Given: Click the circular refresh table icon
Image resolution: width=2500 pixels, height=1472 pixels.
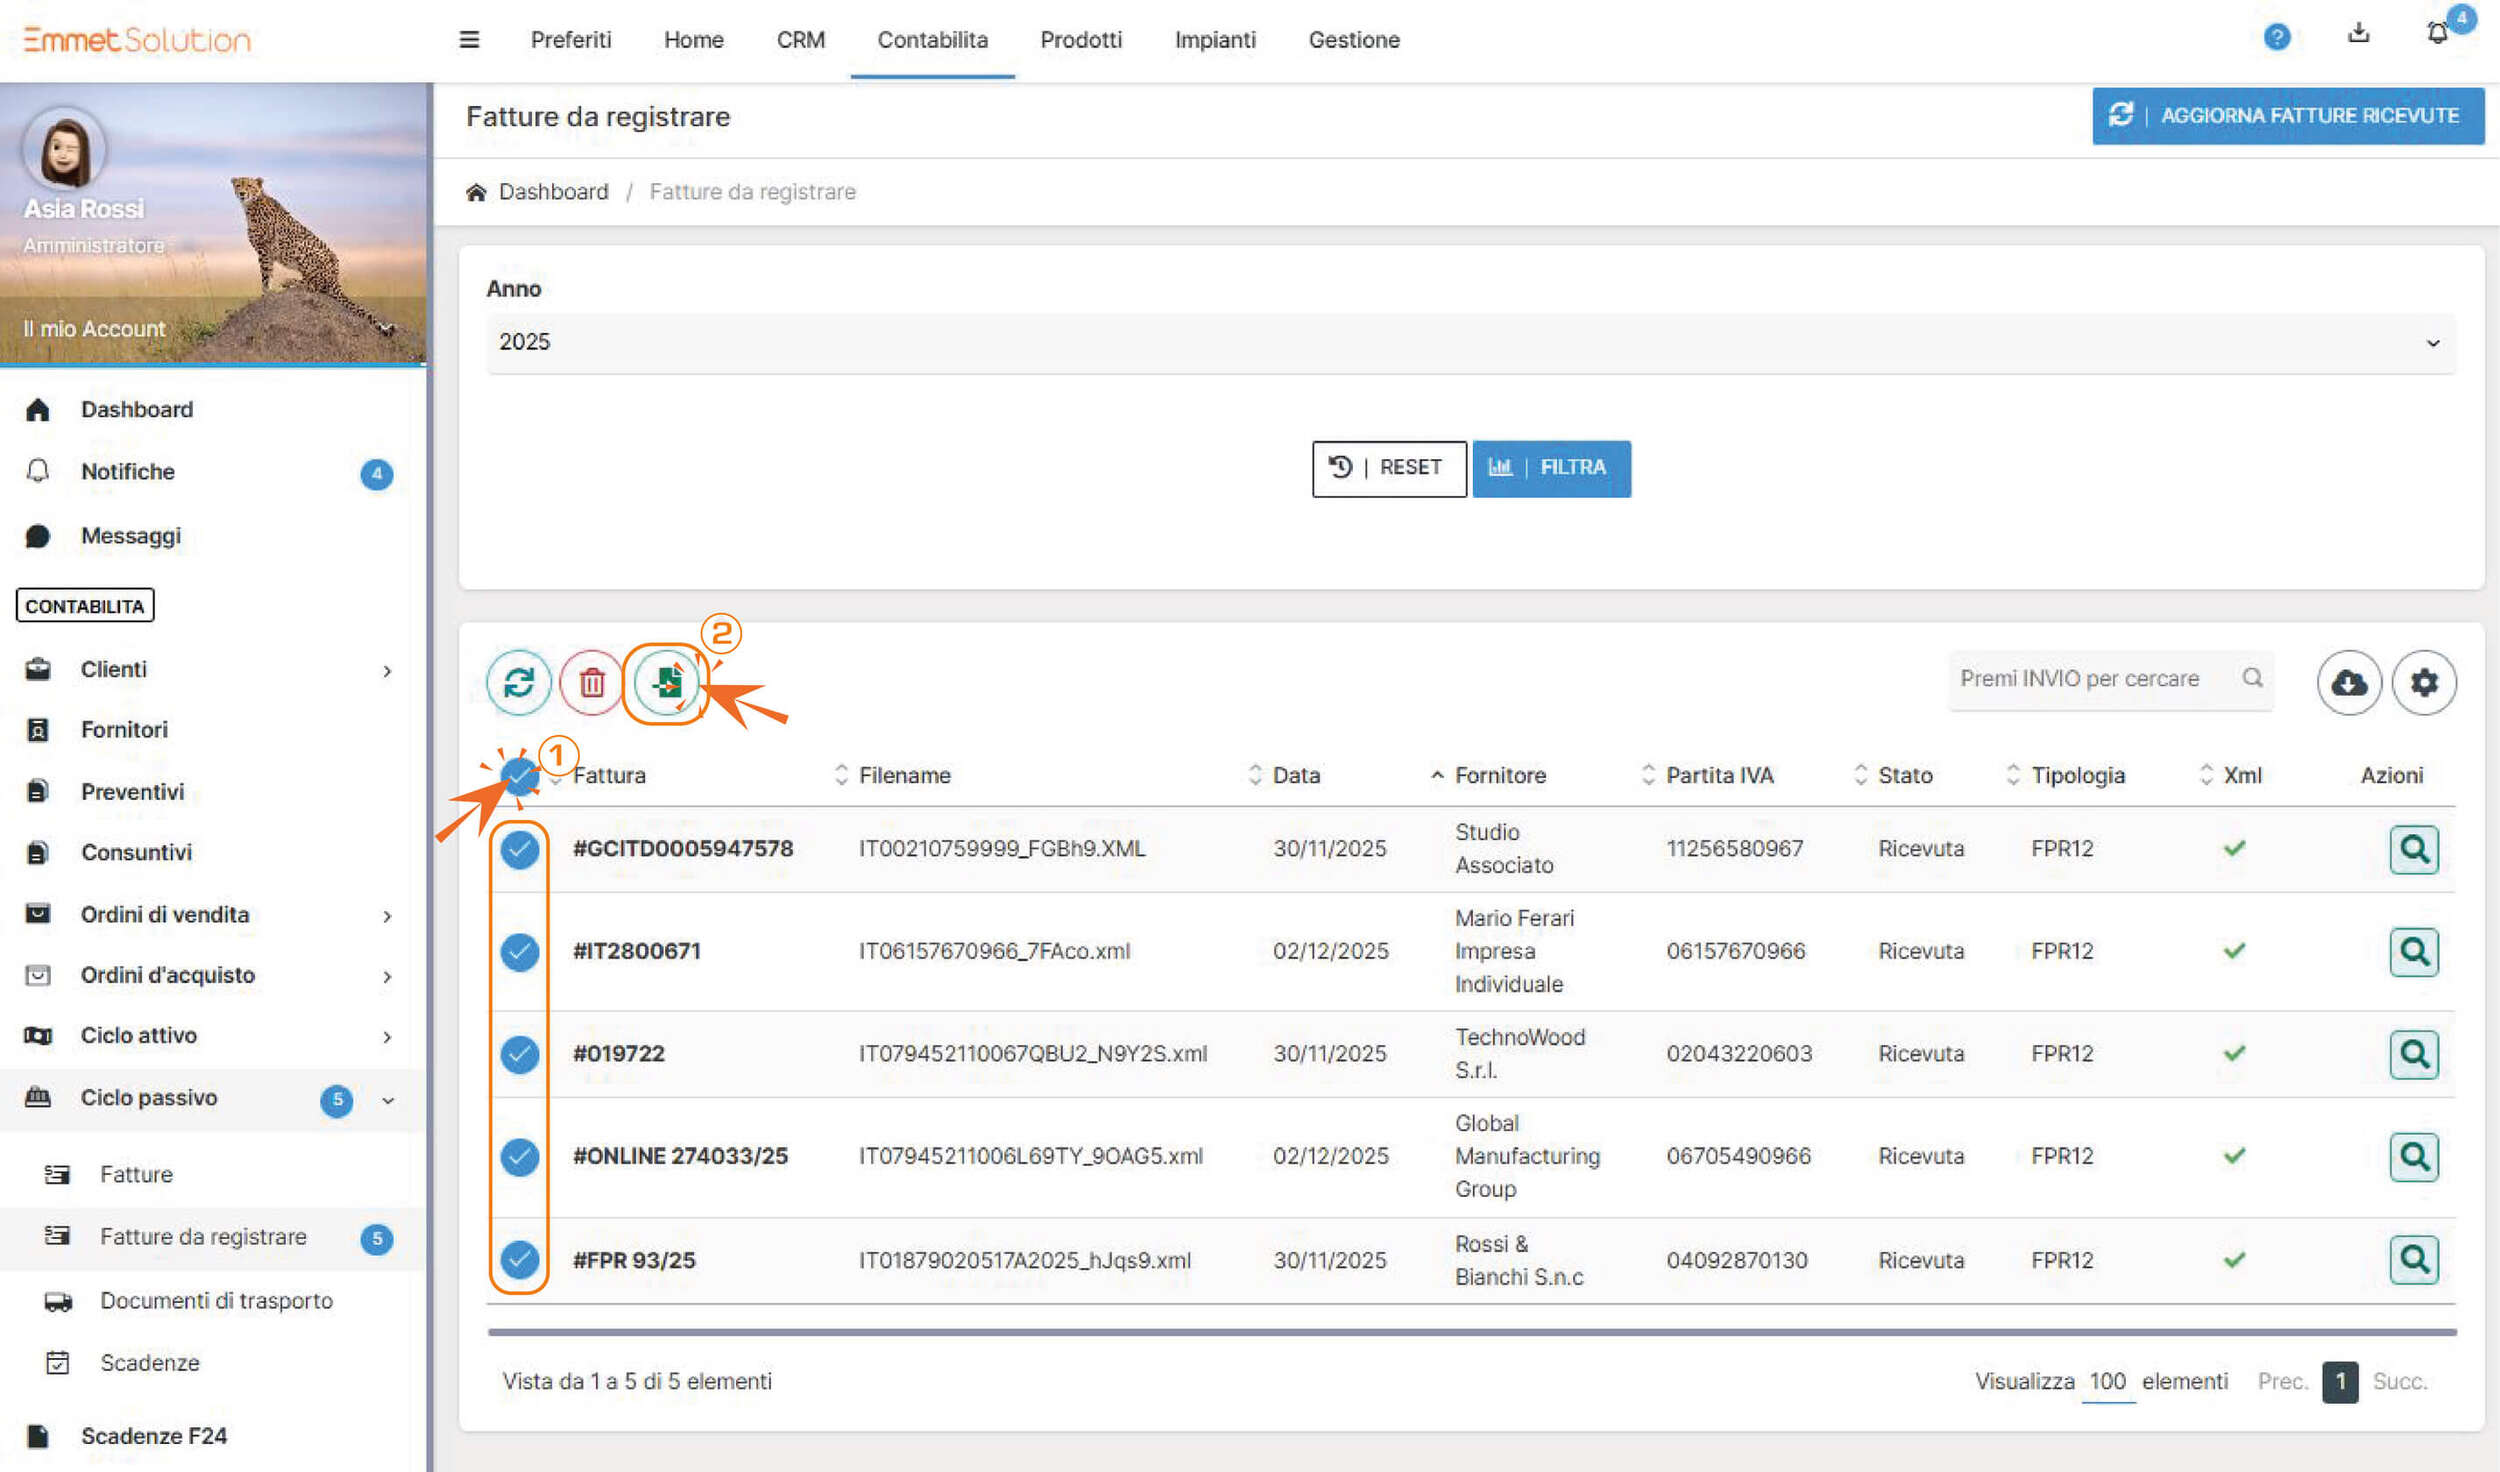Looking at the screenshot, I should pos(518,684).
